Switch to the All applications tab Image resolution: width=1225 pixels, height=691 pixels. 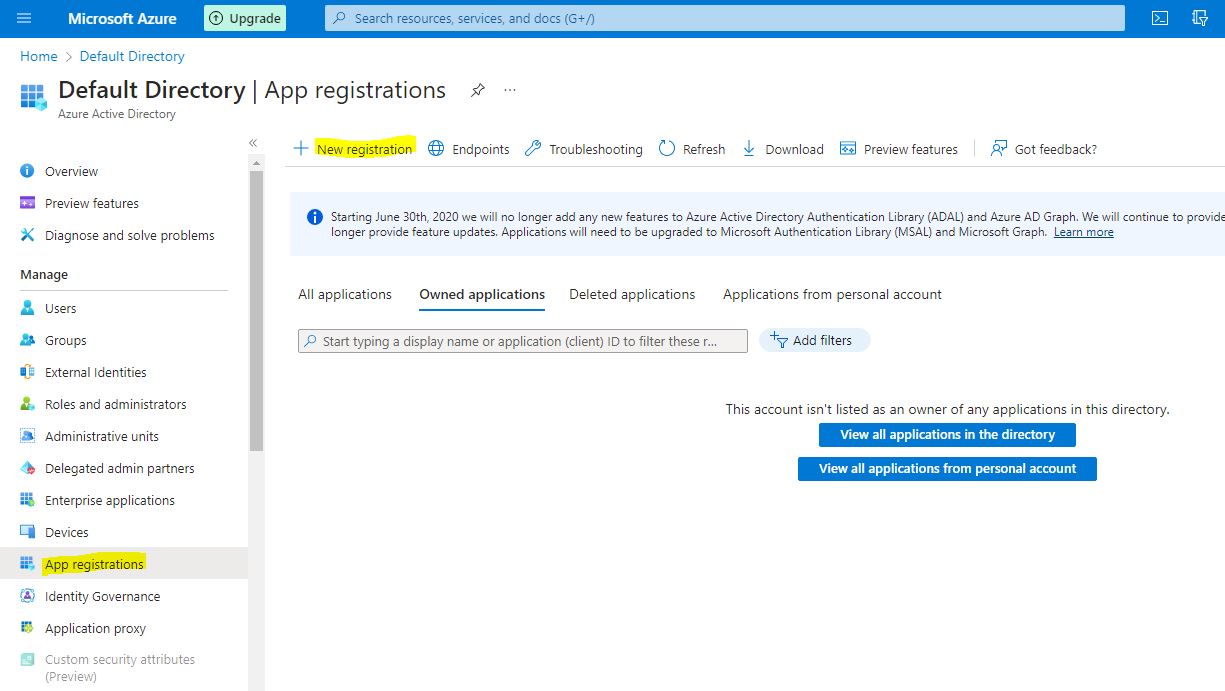[345, 294]
